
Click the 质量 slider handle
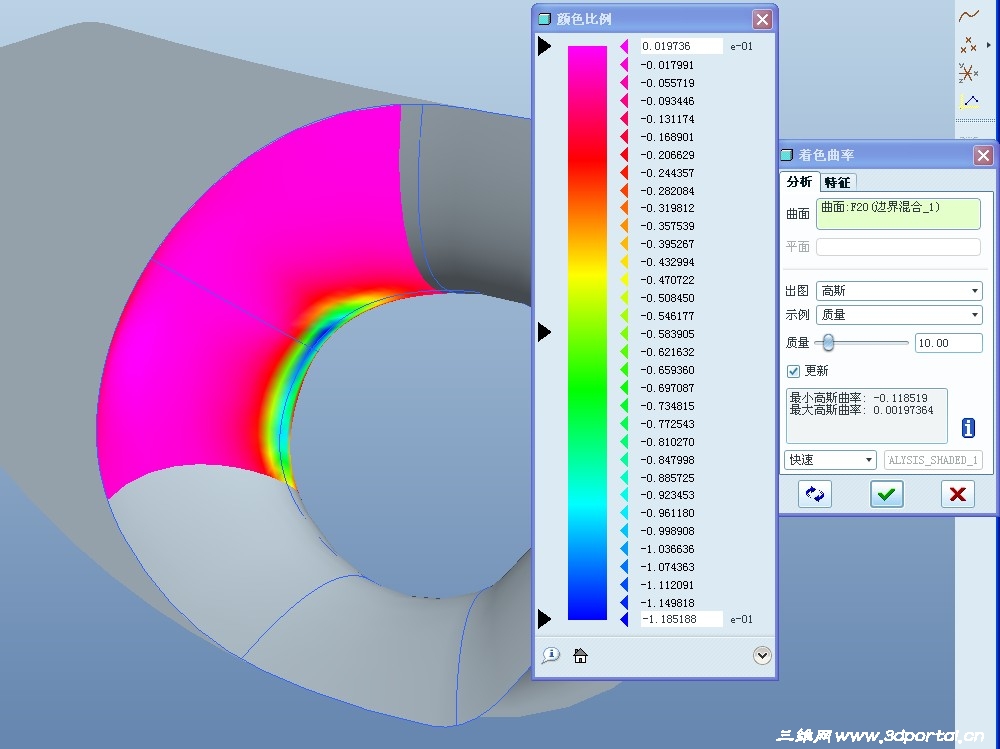coord(828,343)
